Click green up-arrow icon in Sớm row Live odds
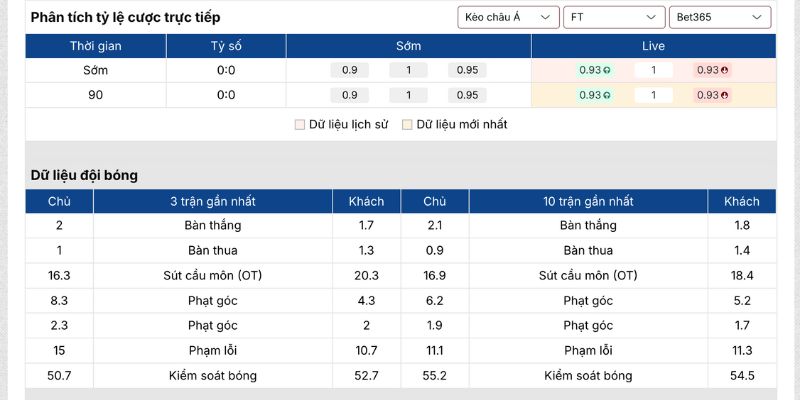This screenshot has width=800, height=400. click(607, 70)
